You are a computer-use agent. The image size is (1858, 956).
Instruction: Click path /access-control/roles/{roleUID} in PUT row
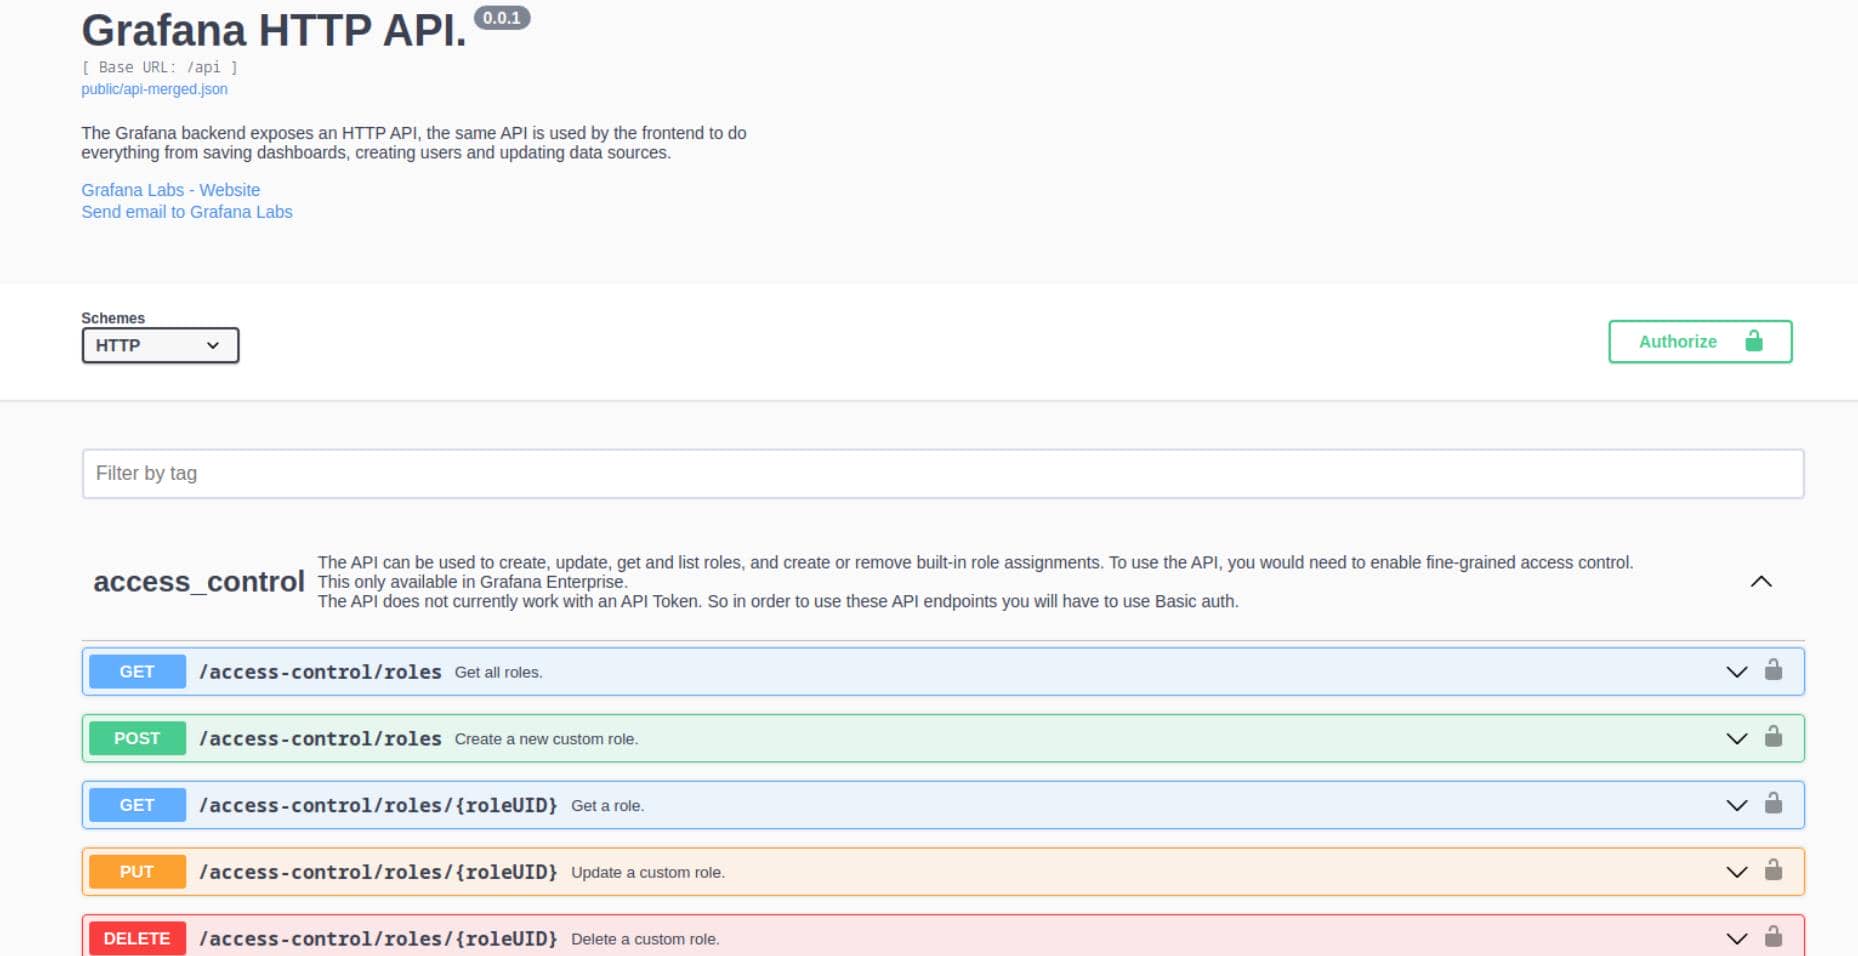coord(378,872)
